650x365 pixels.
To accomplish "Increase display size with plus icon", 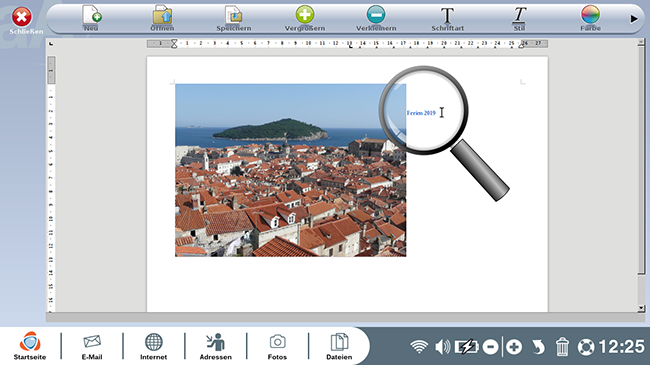I will pos(514,347).
